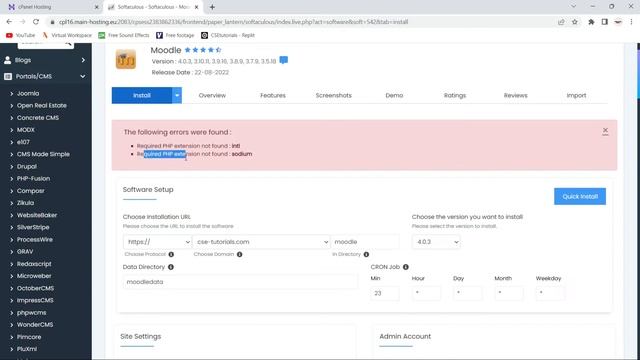640x360 pixels.
Task: Open browser extensions puzzle icon
Action: (591, 22)
